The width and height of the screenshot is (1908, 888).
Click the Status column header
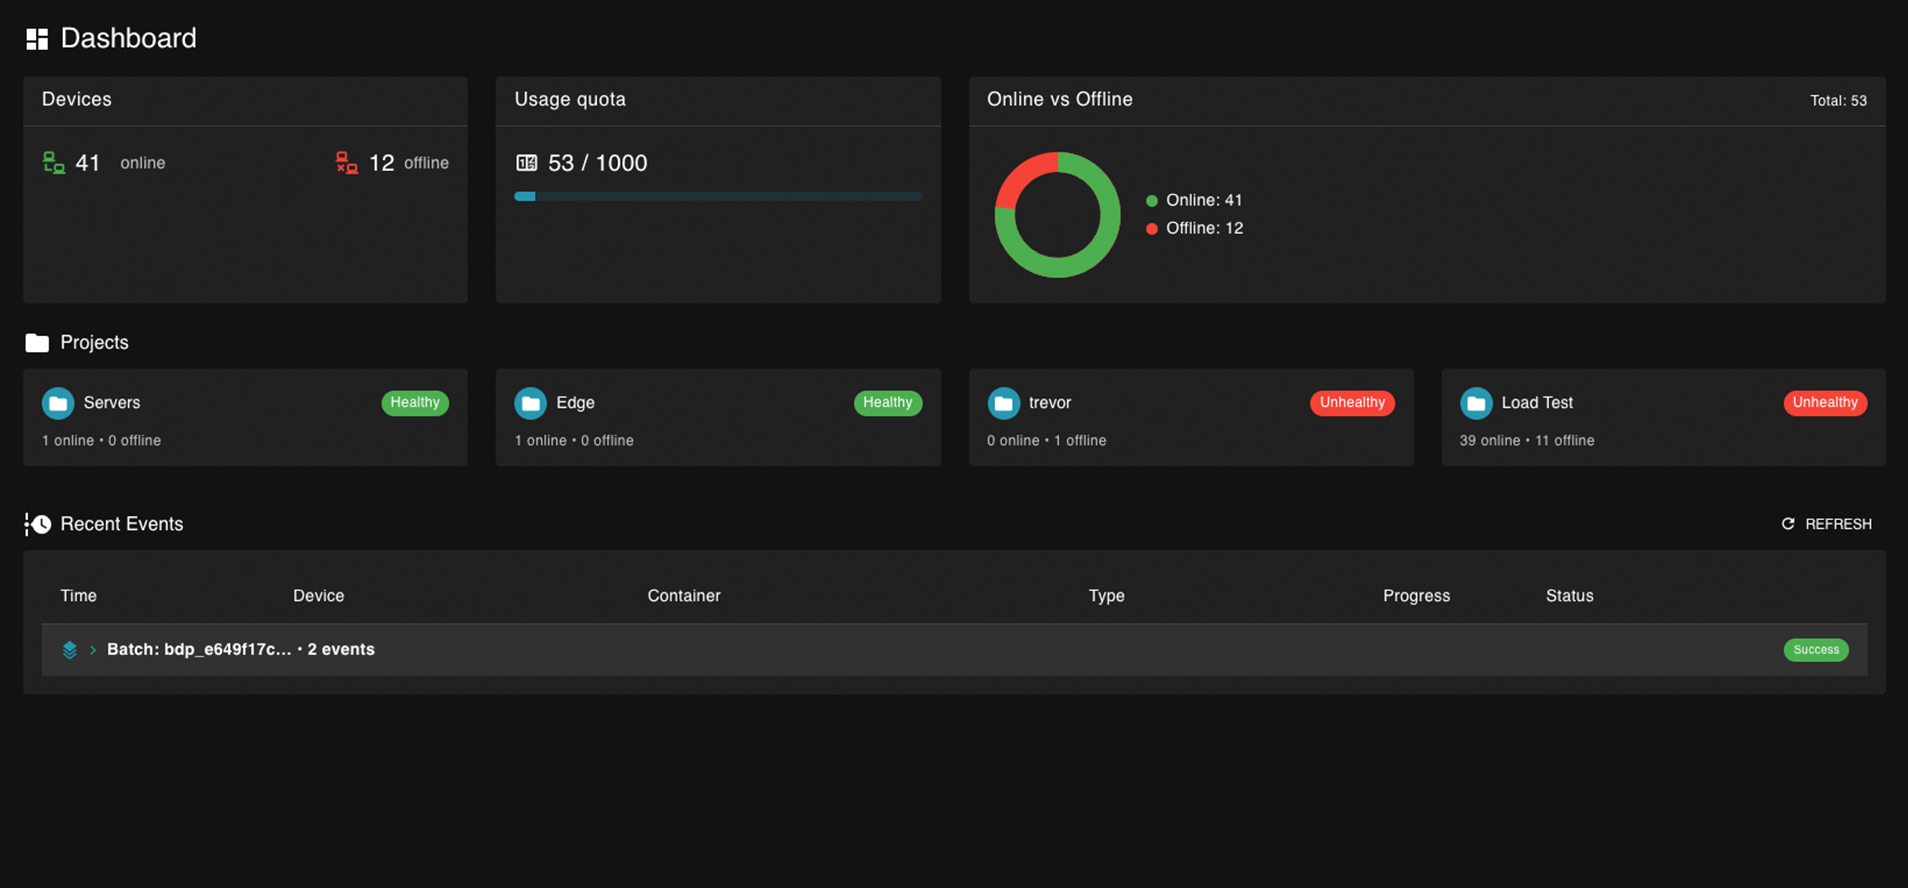pos(1569,596)
